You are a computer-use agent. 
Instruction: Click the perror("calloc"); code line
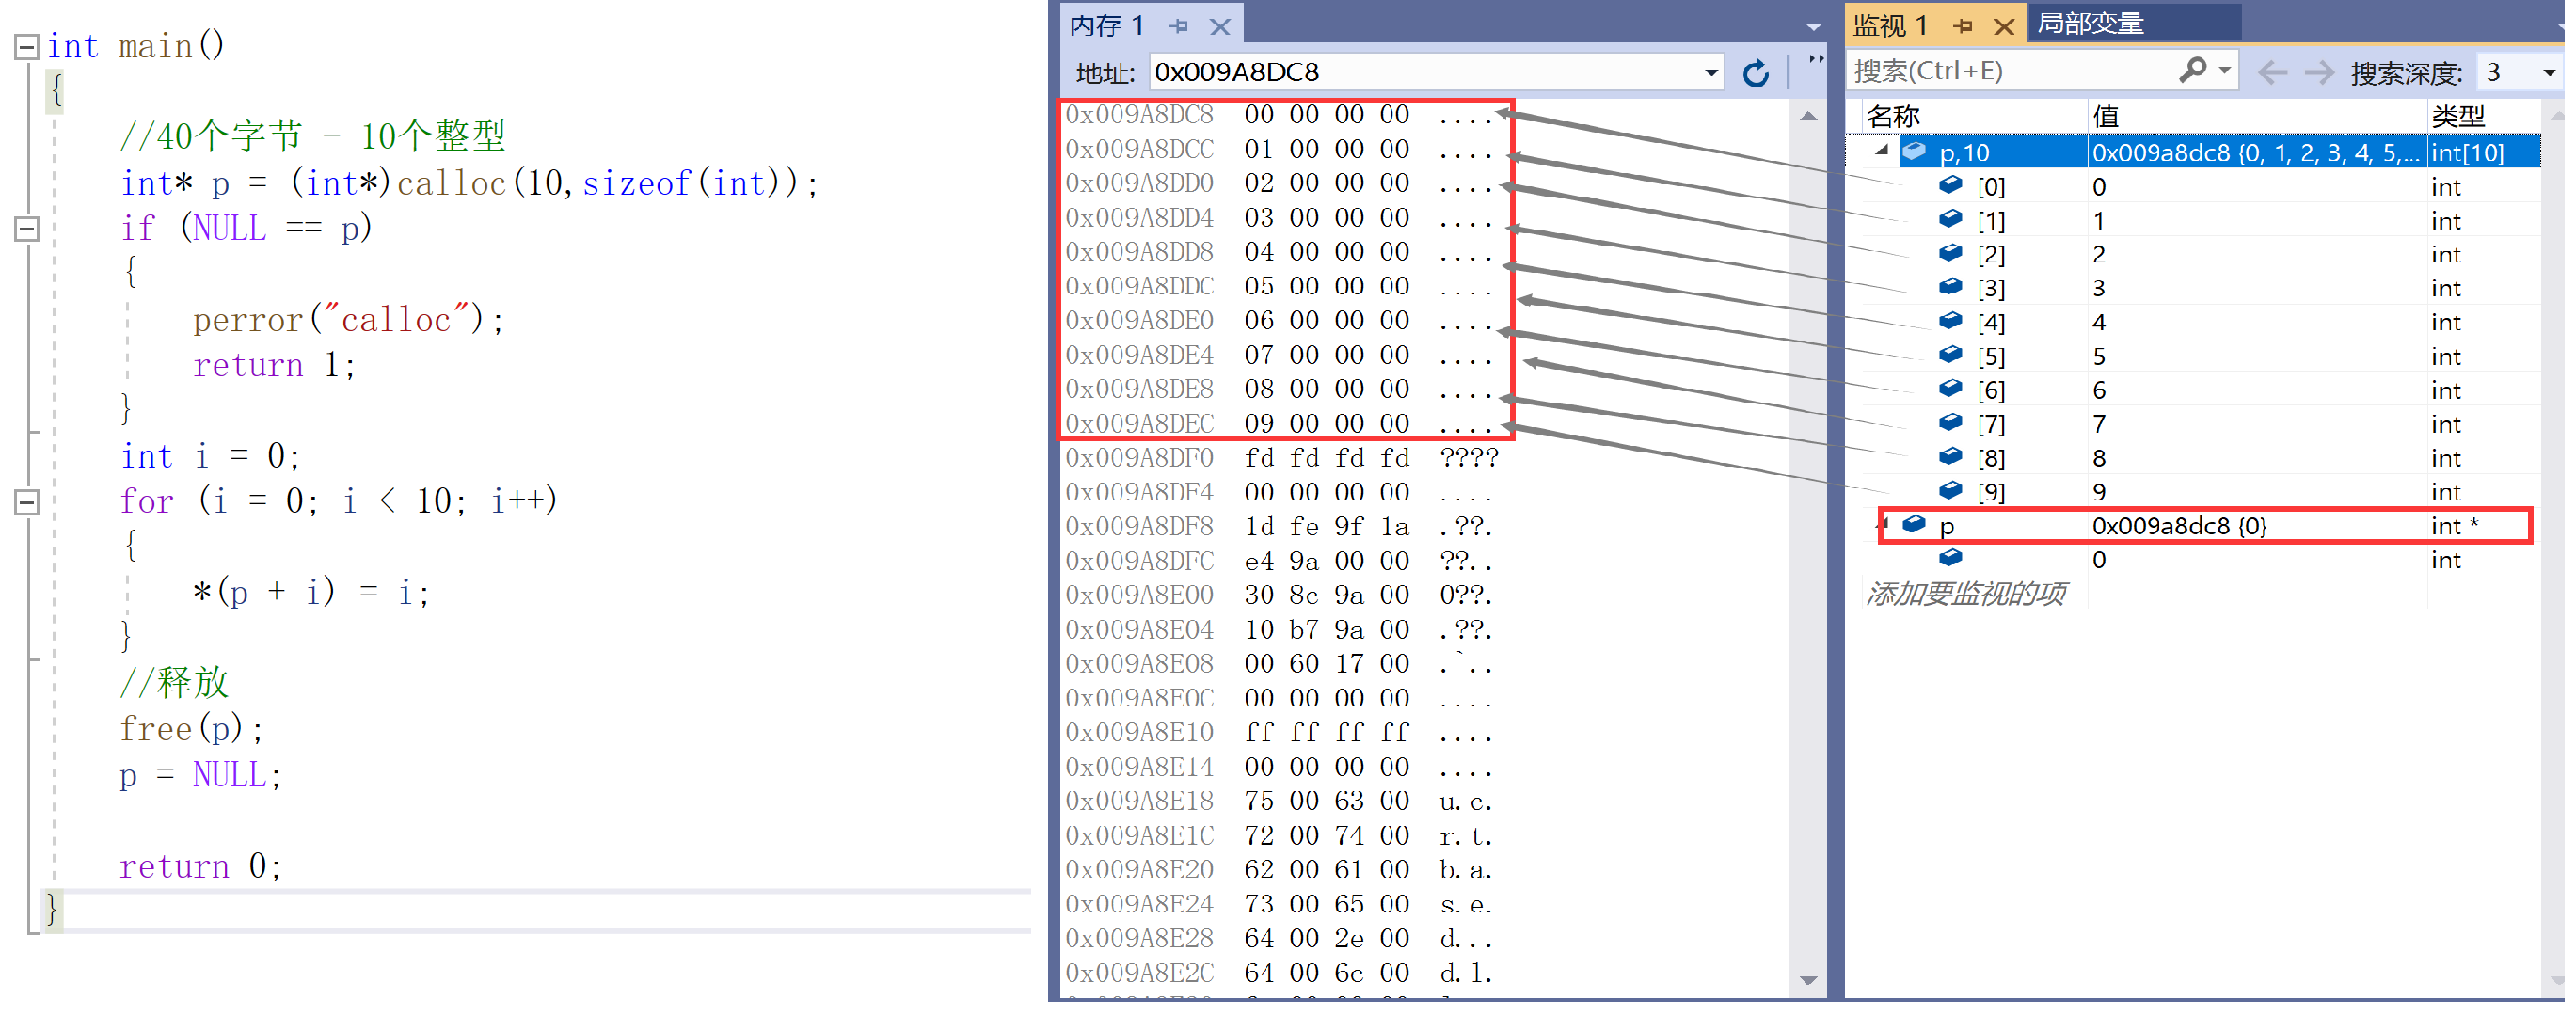point(348,320)
